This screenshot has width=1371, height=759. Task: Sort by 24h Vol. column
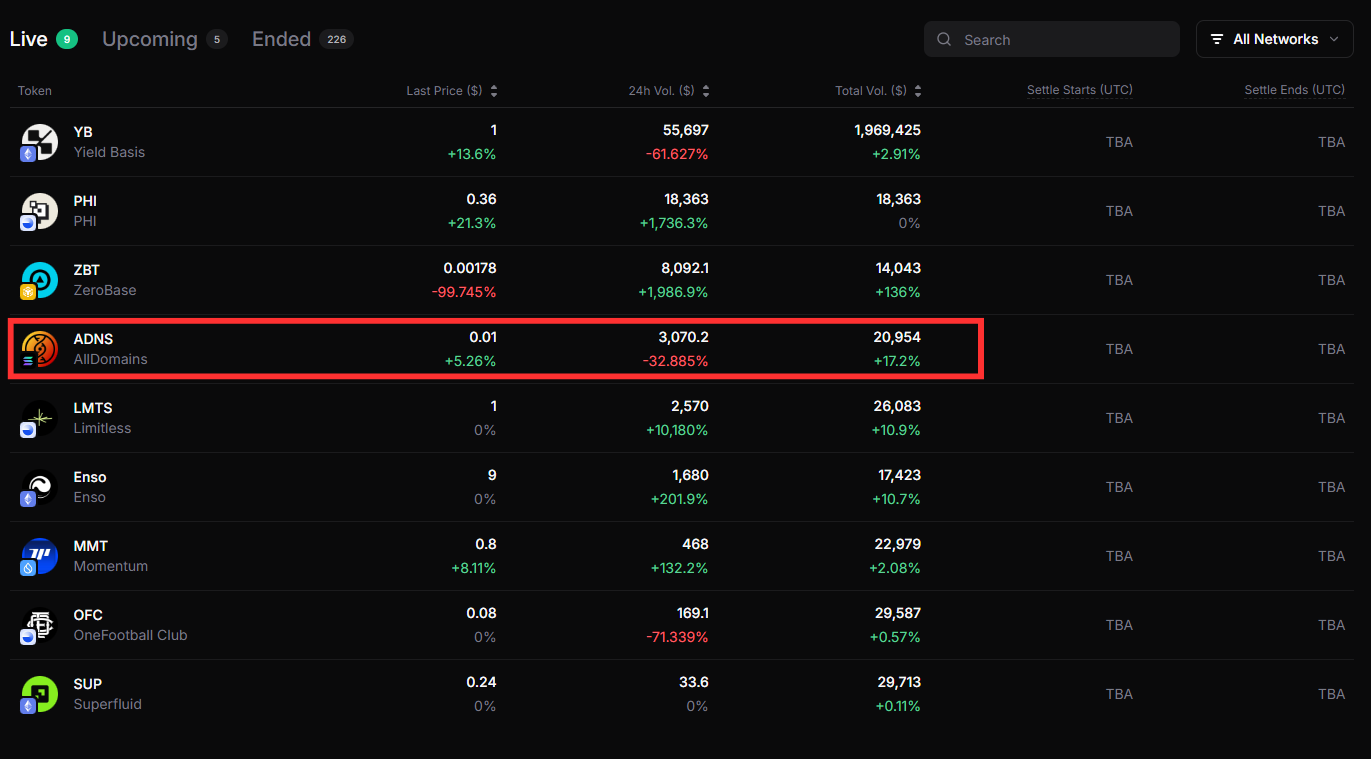(669, 91)
